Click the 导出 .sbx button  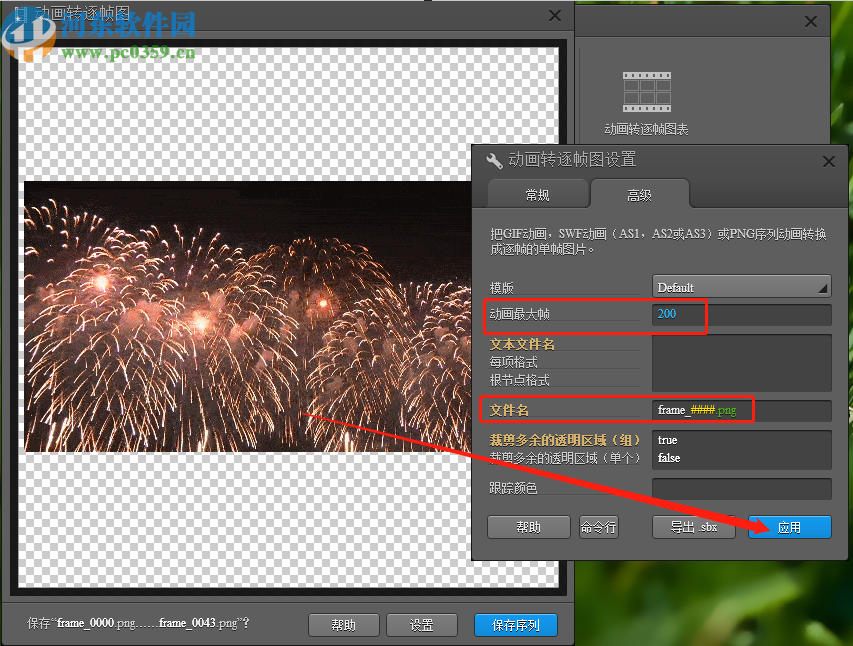694,527
